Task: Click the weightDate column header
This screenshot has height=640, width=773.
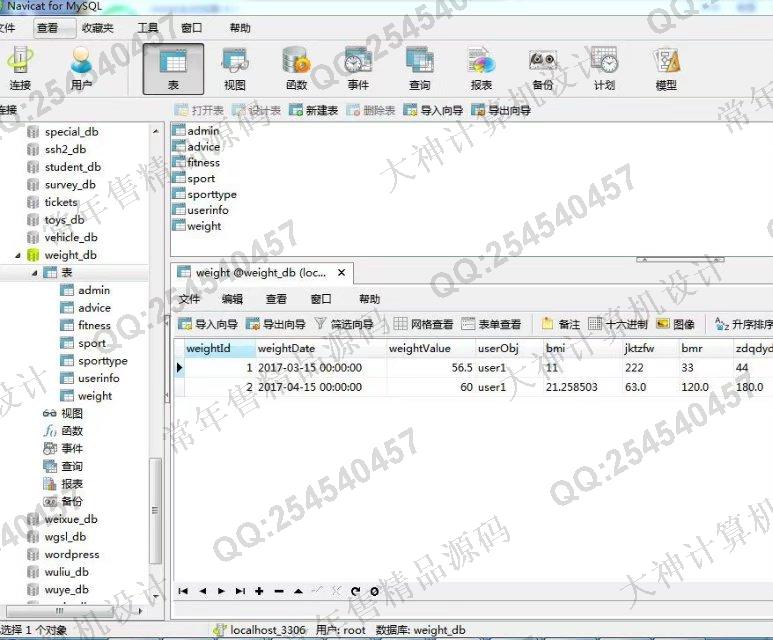Action: click(321, 348)
